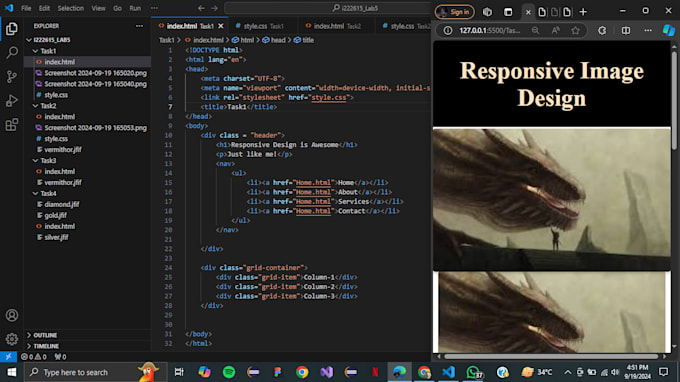The height and width of the screenshot is (382, 680).
Task: Click the head breadcrumb item
Action: click(274, 40)
